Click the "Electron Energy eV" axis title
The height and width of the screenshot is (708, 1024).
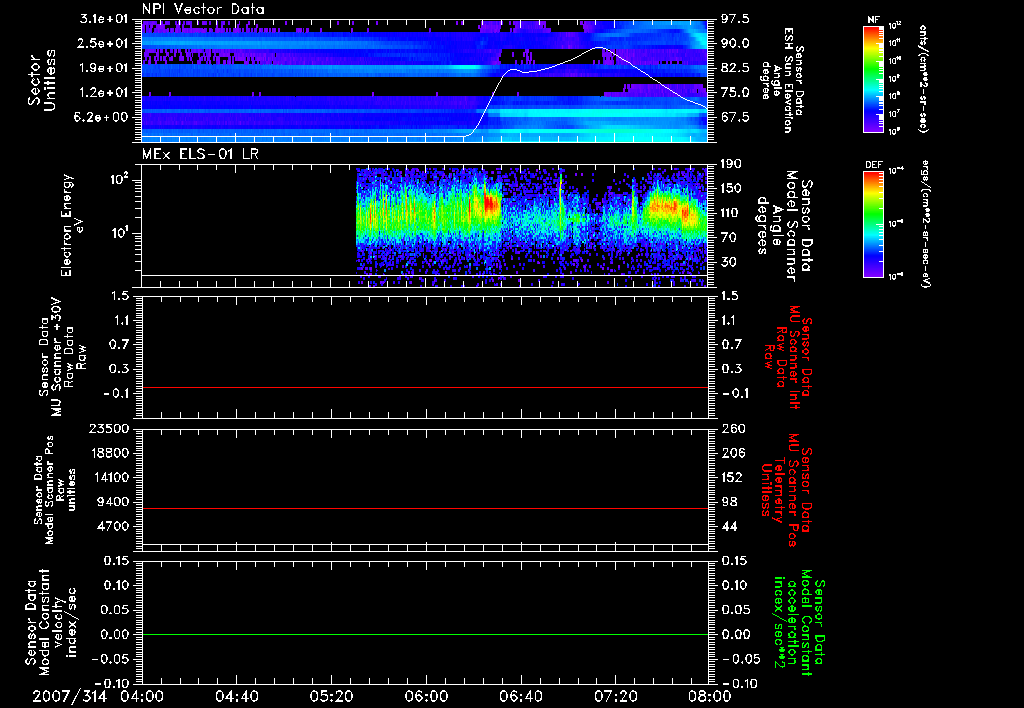(x=72, y=225)
